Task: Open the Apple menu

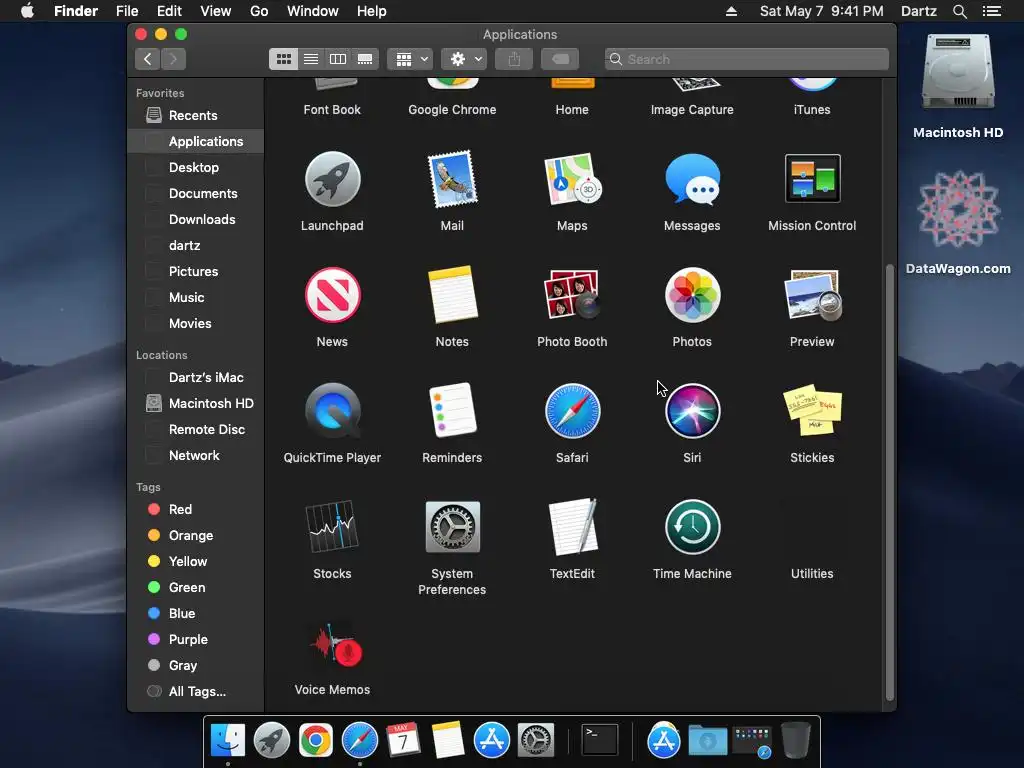Action: (27, 11)
